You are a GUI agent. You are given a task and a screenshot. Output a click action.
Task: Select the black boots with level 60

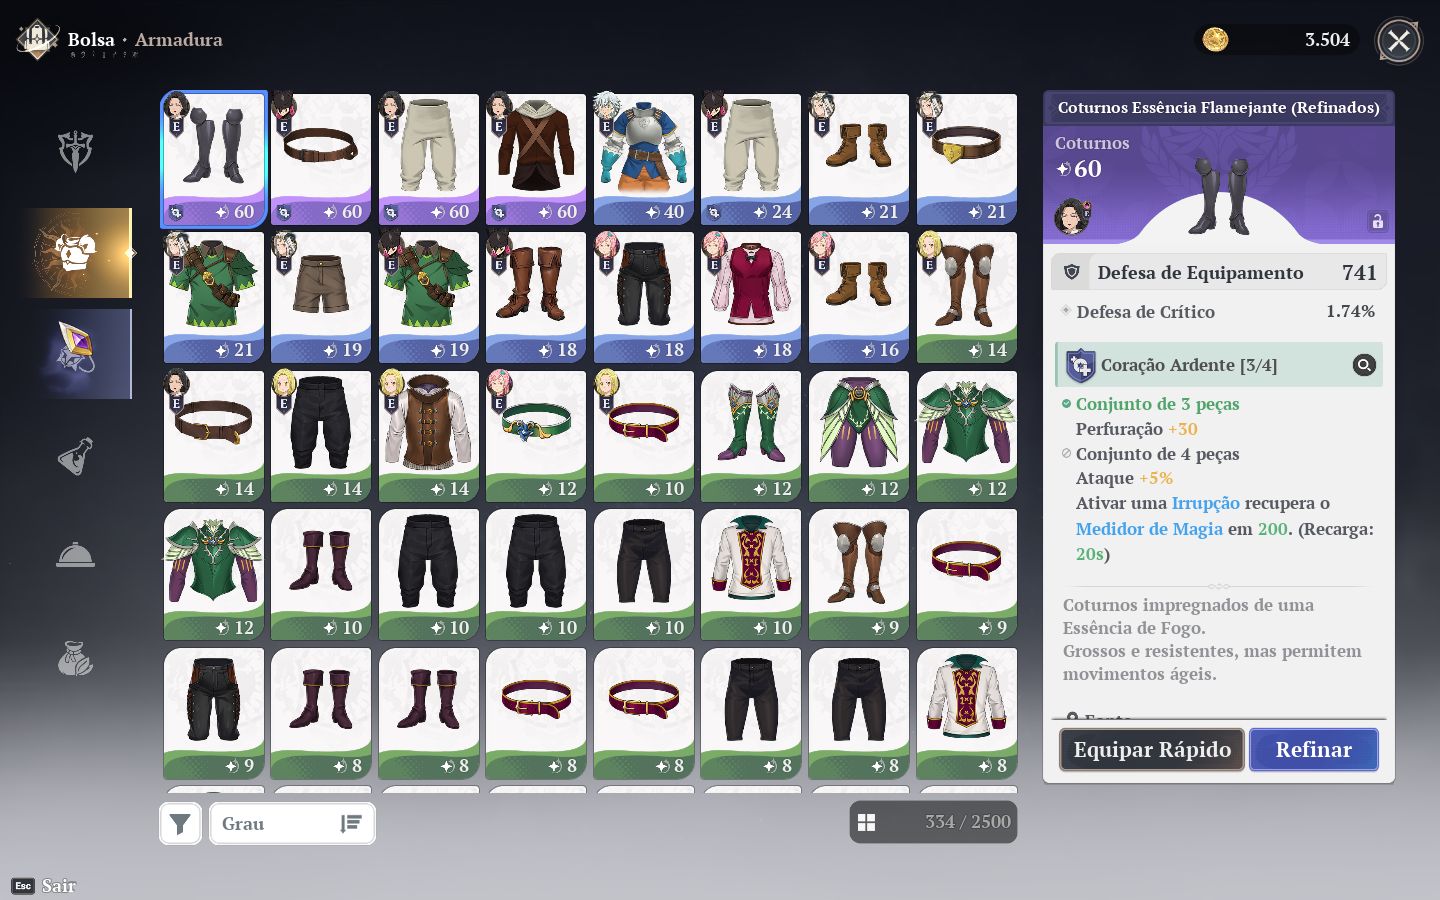coord(214,160)
